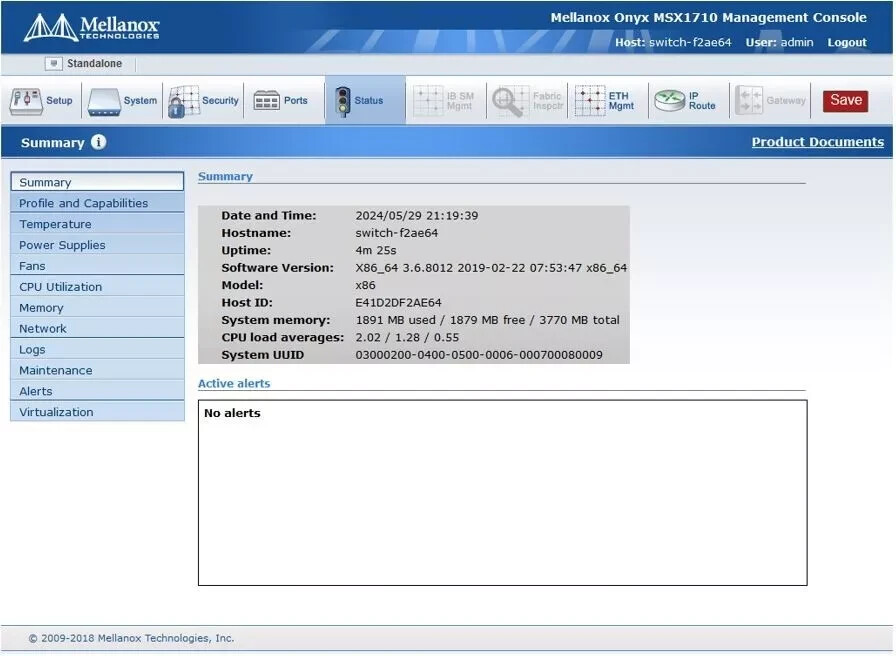Click the uptime value 4m 25s
The image size is (896, 656).
point(375,250)
